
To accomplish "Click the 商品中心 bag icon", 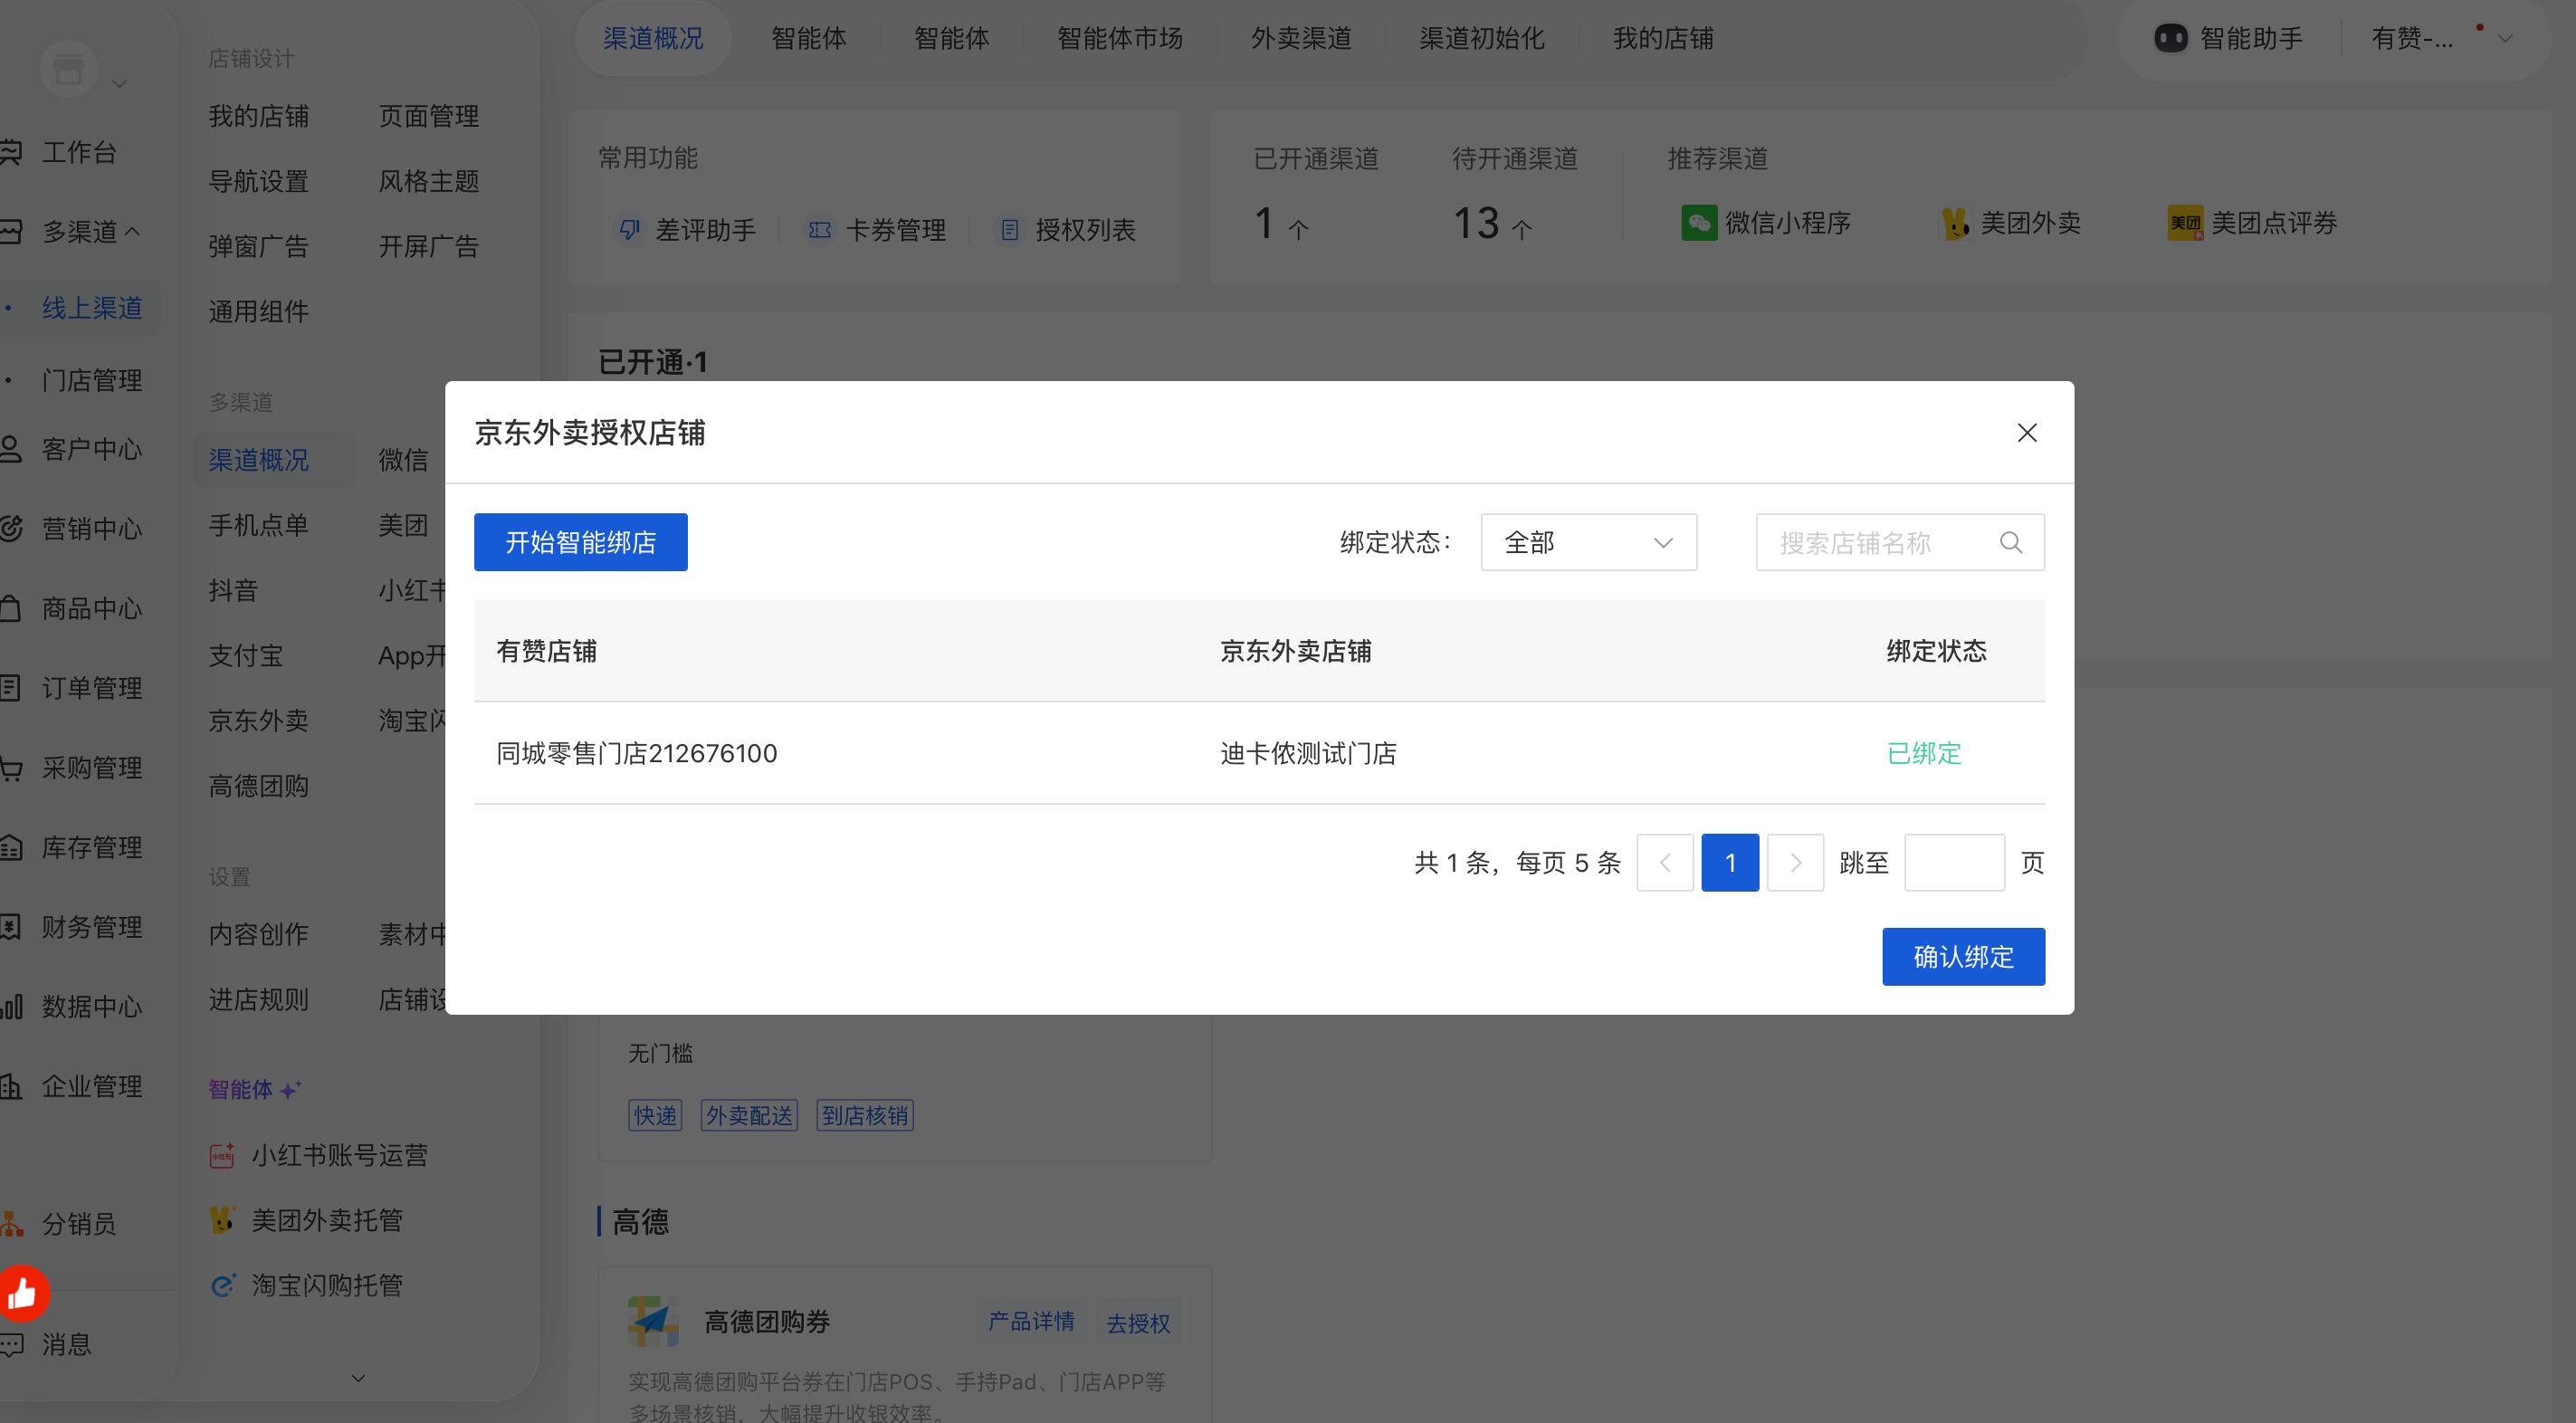I will click(11, 608).
